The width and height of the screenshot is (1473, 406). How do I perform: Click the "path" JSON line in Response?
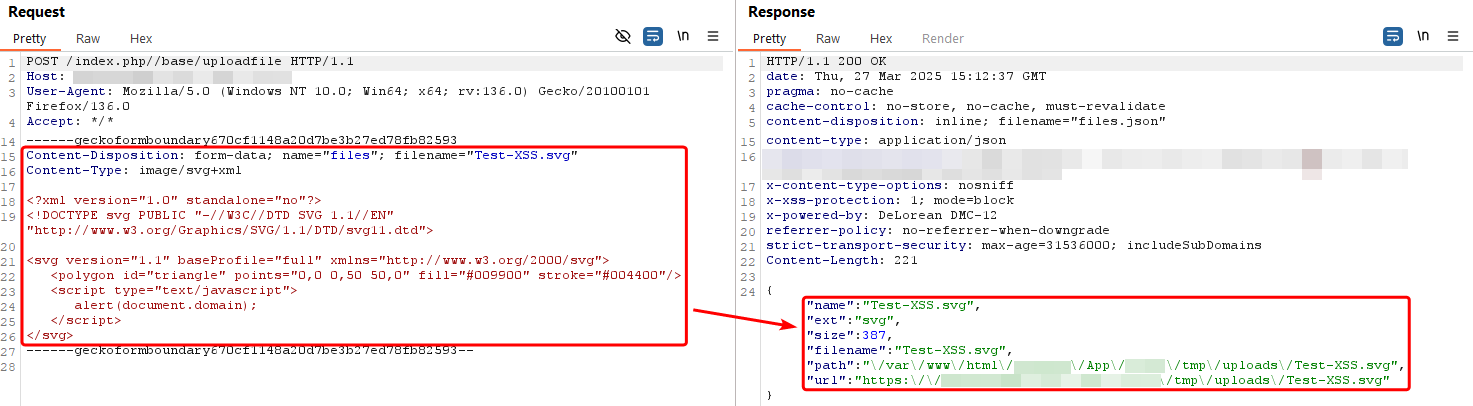pyautogui.click(x=1106, y=365)
